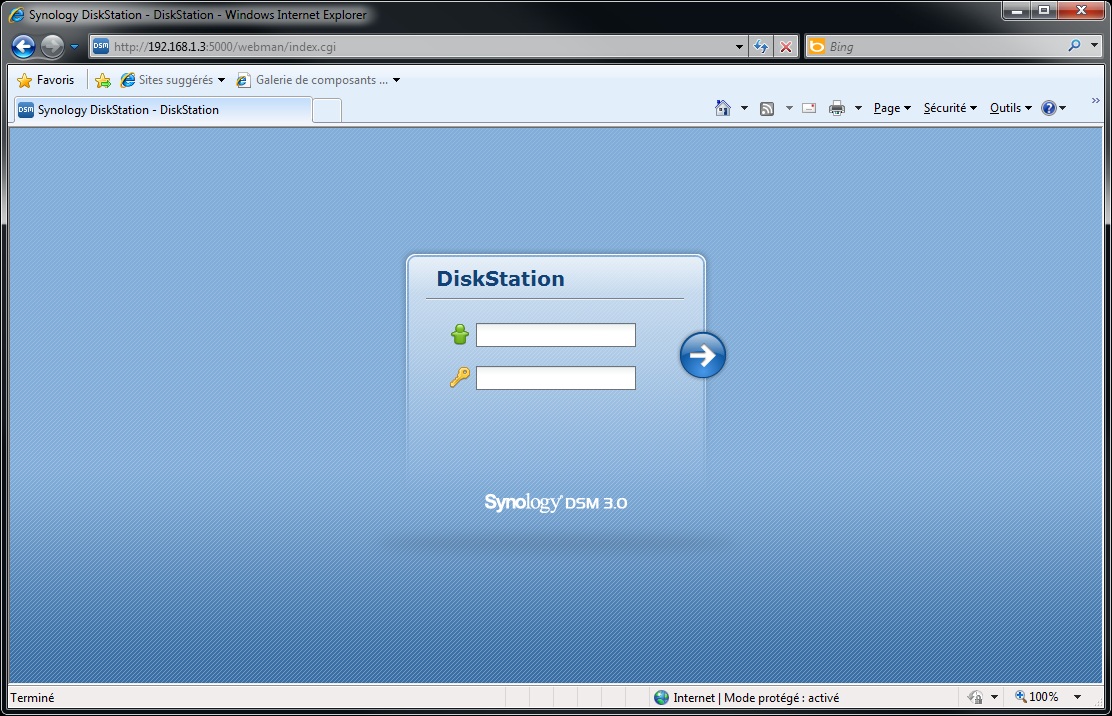Go back with the browser Back button
The image size is (1112, 716).
click(23, 47)
